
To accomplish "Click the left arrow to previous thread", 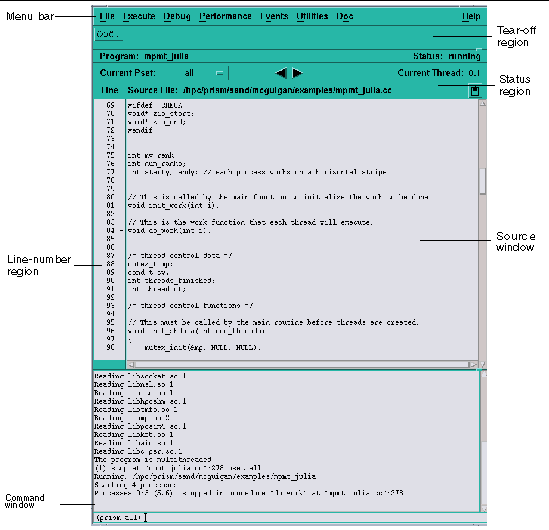I will click(x=281, y=73).
